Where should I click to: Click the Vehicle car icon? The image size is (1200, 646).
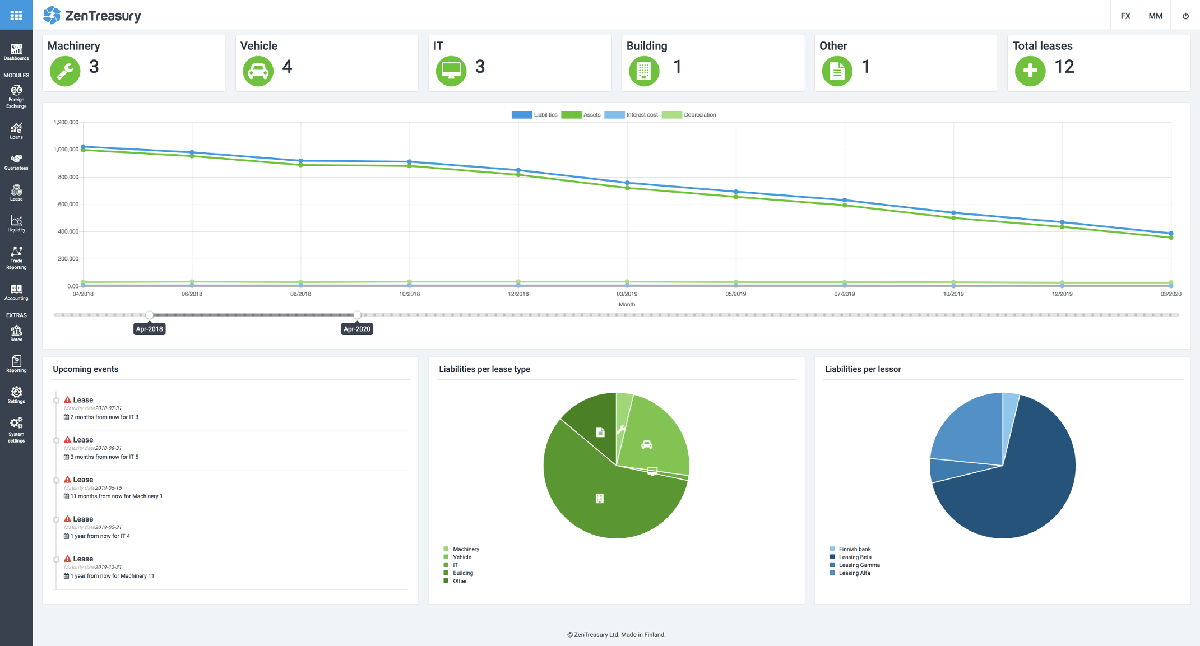click(258, 71)
